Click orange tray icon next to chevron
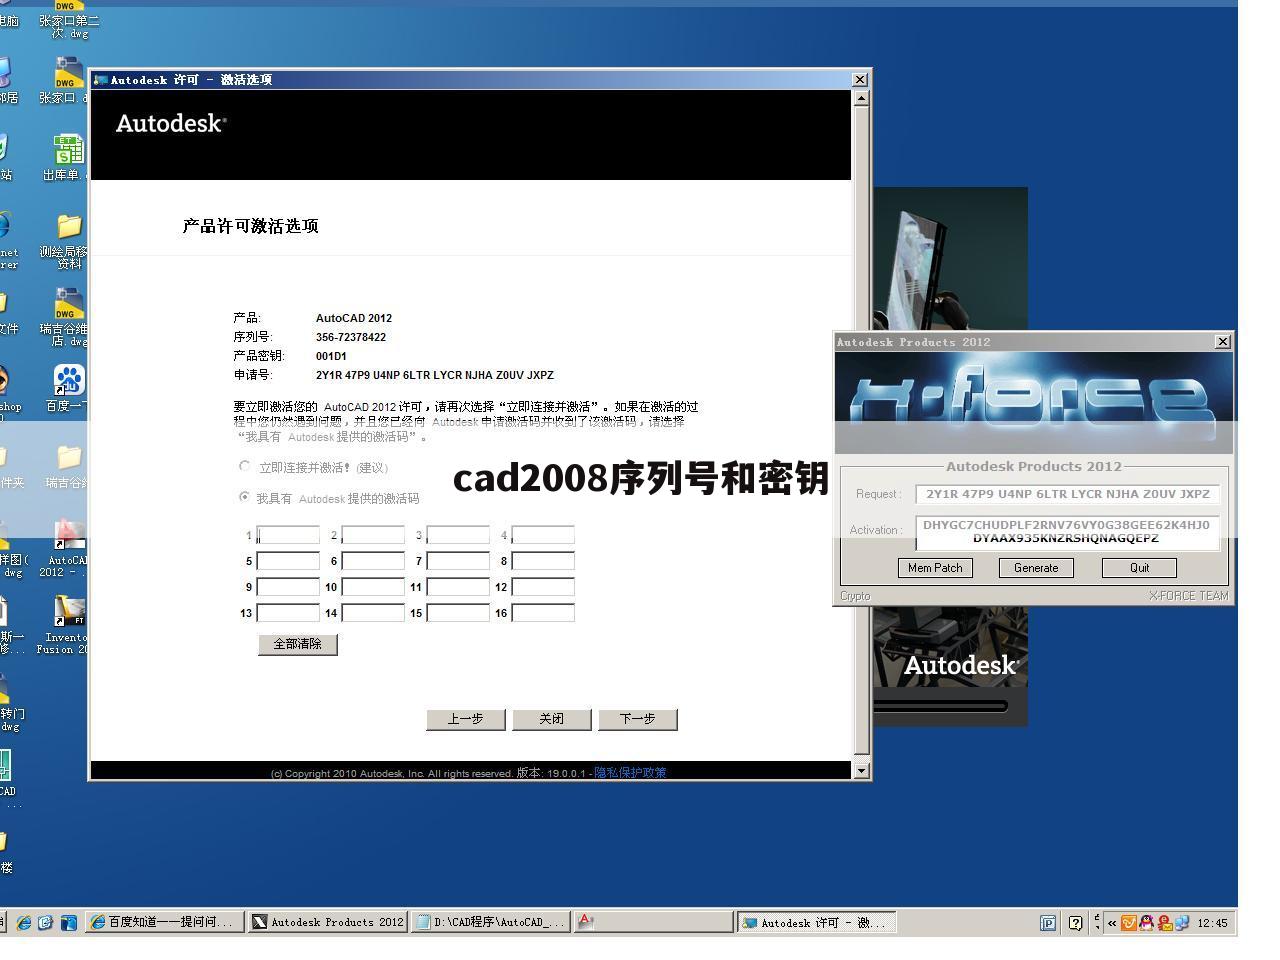1280x960 pixels. 1129,923
